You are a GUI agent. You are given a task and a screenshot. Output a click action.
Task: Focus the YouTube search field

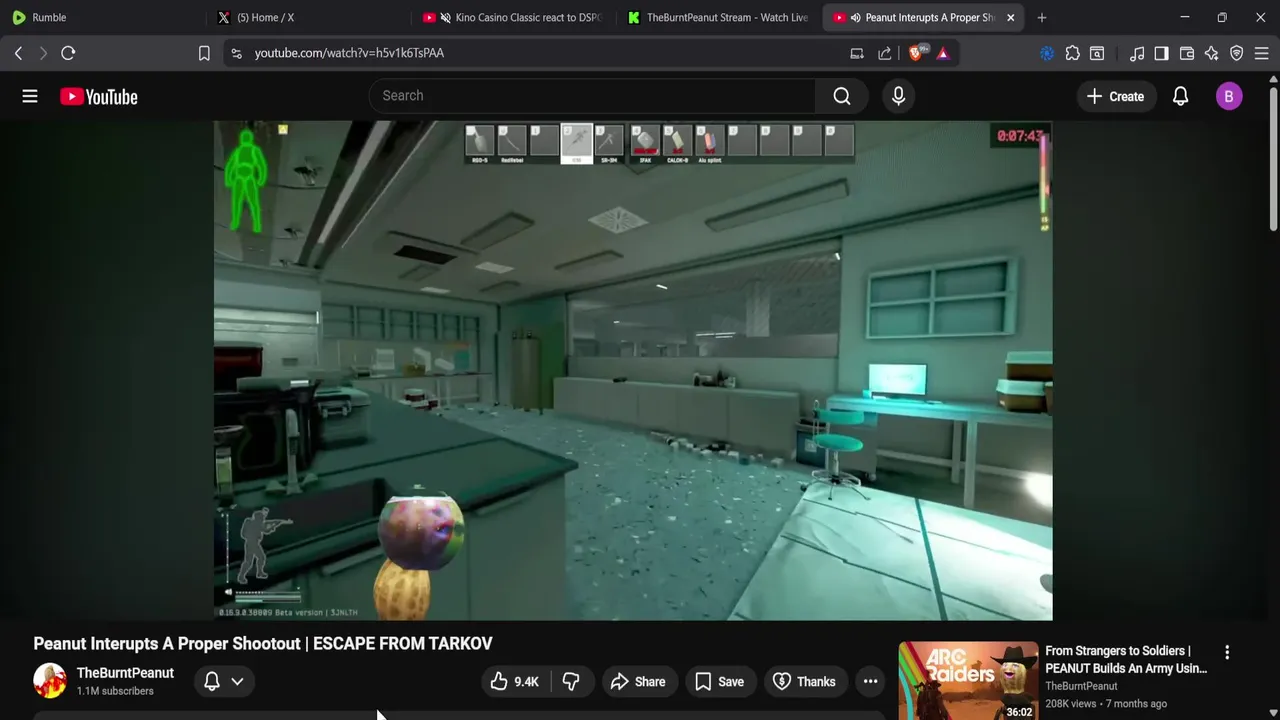point(592,96)
